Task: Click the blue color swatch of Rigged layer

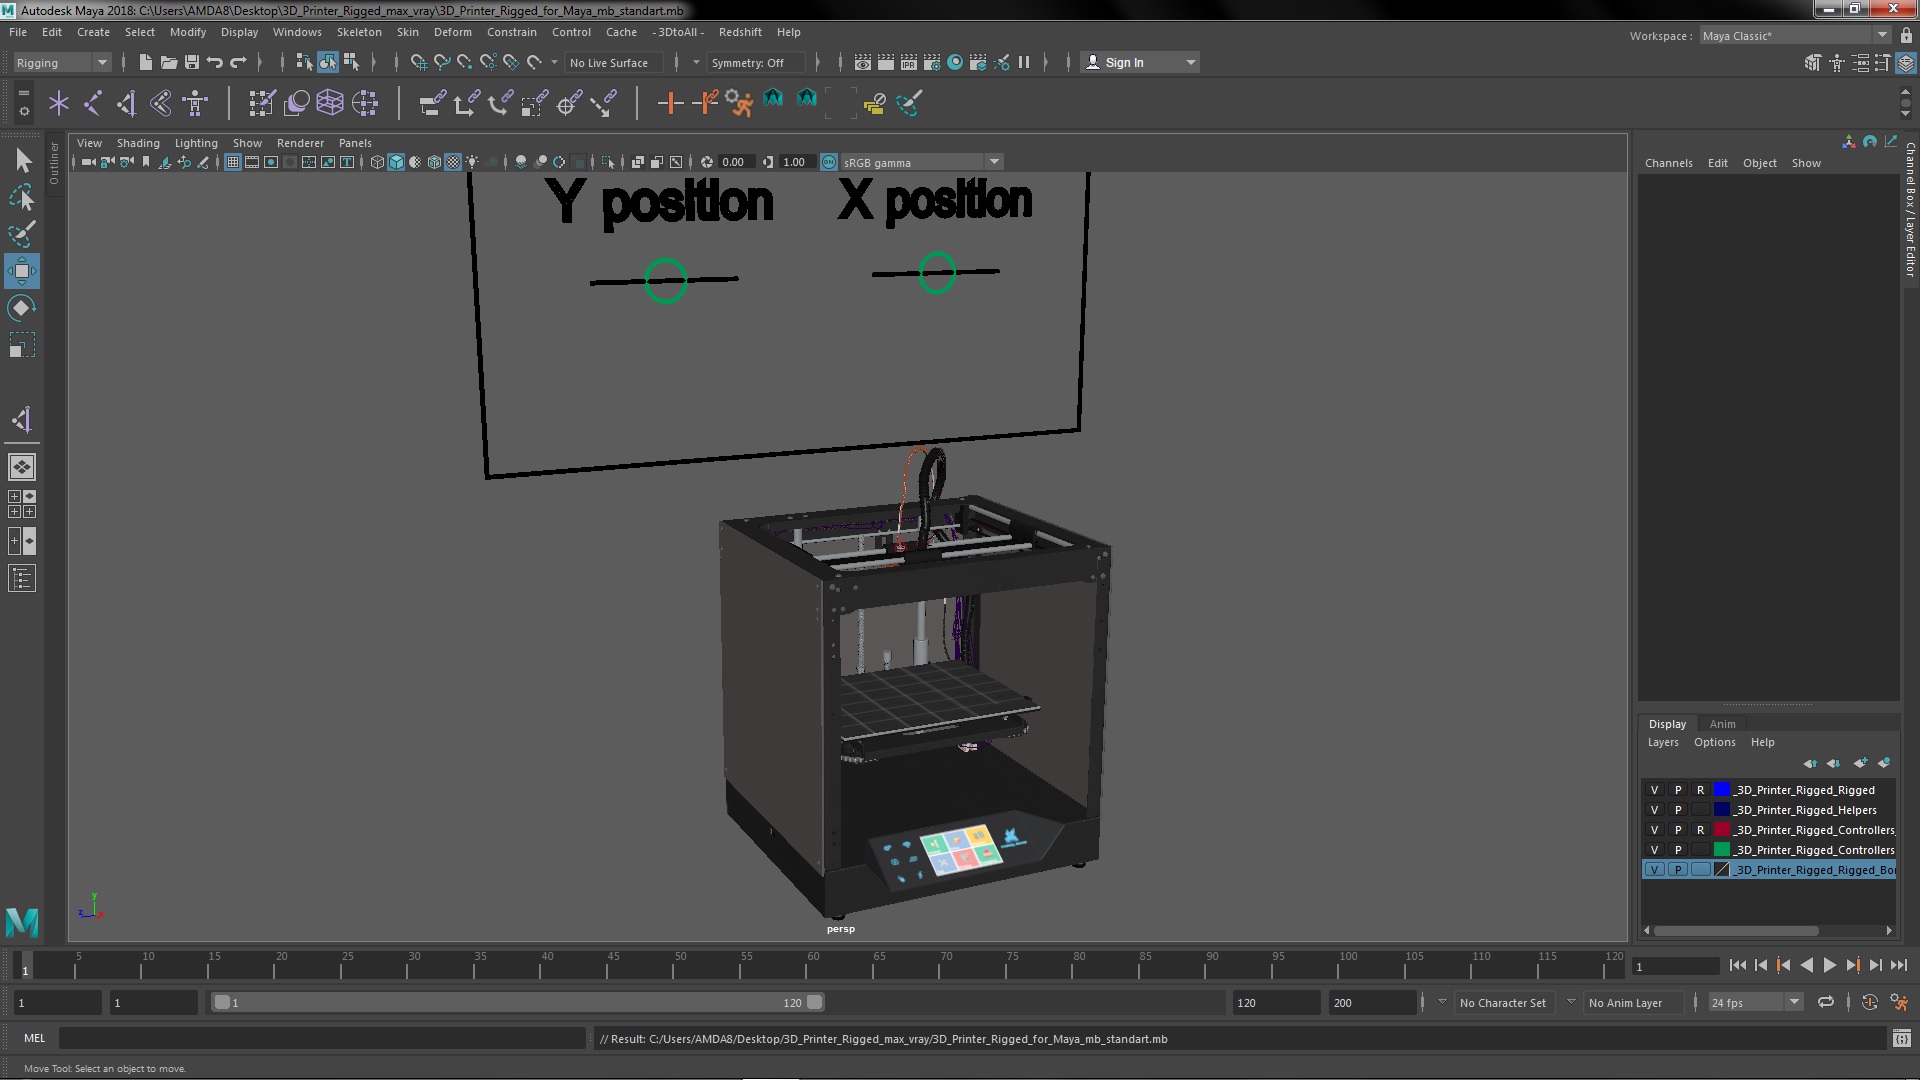Action: pos(1722,790)
